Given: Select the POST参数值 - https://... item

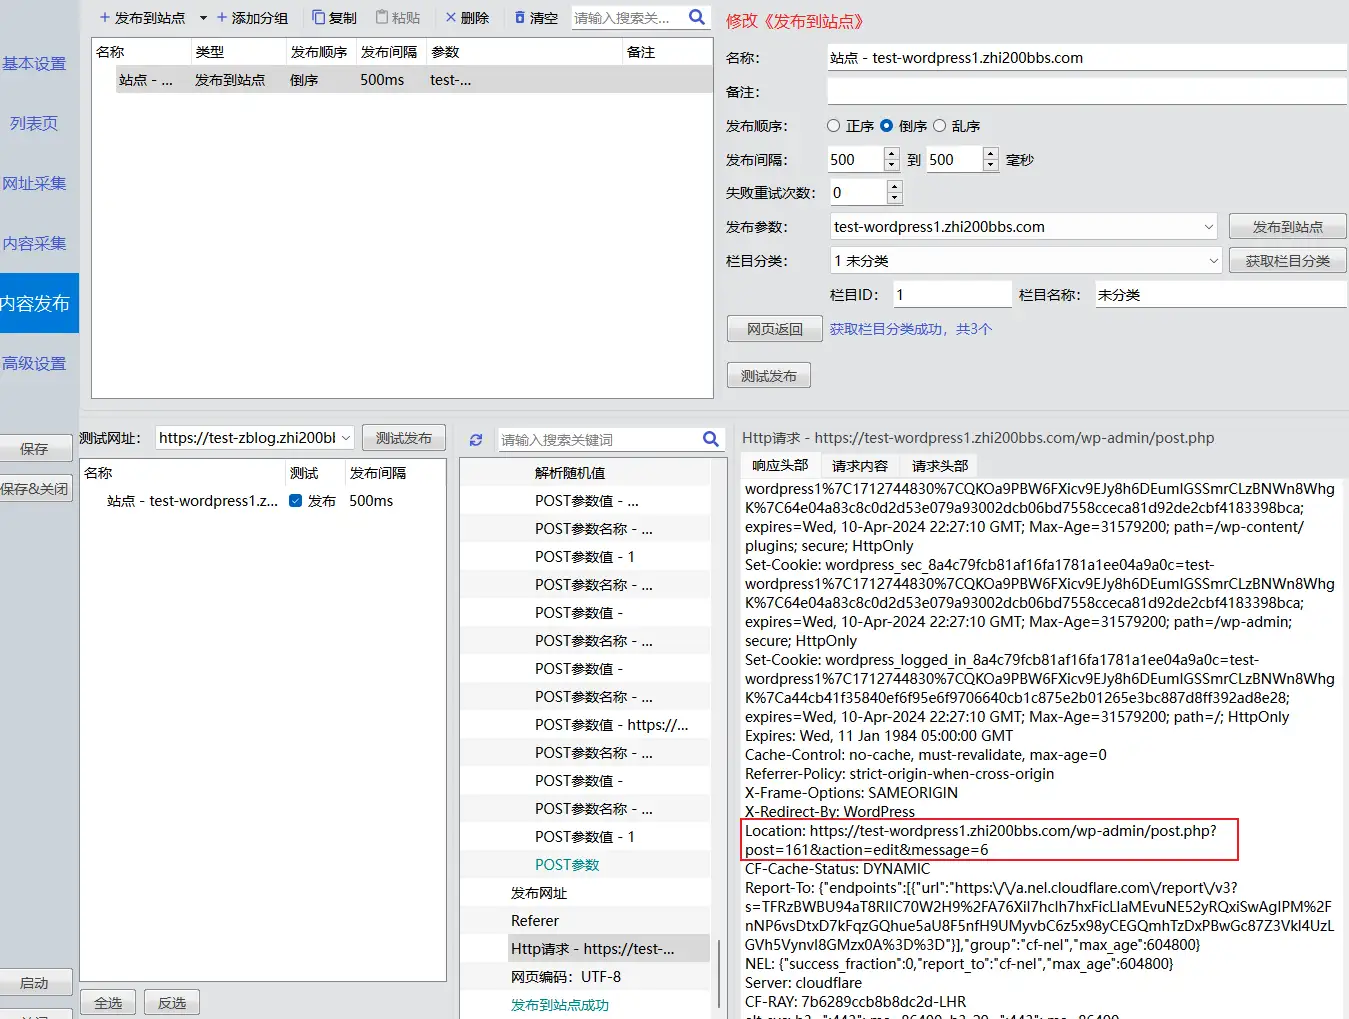Looking at the screenshot, I should tap(611, 725).
